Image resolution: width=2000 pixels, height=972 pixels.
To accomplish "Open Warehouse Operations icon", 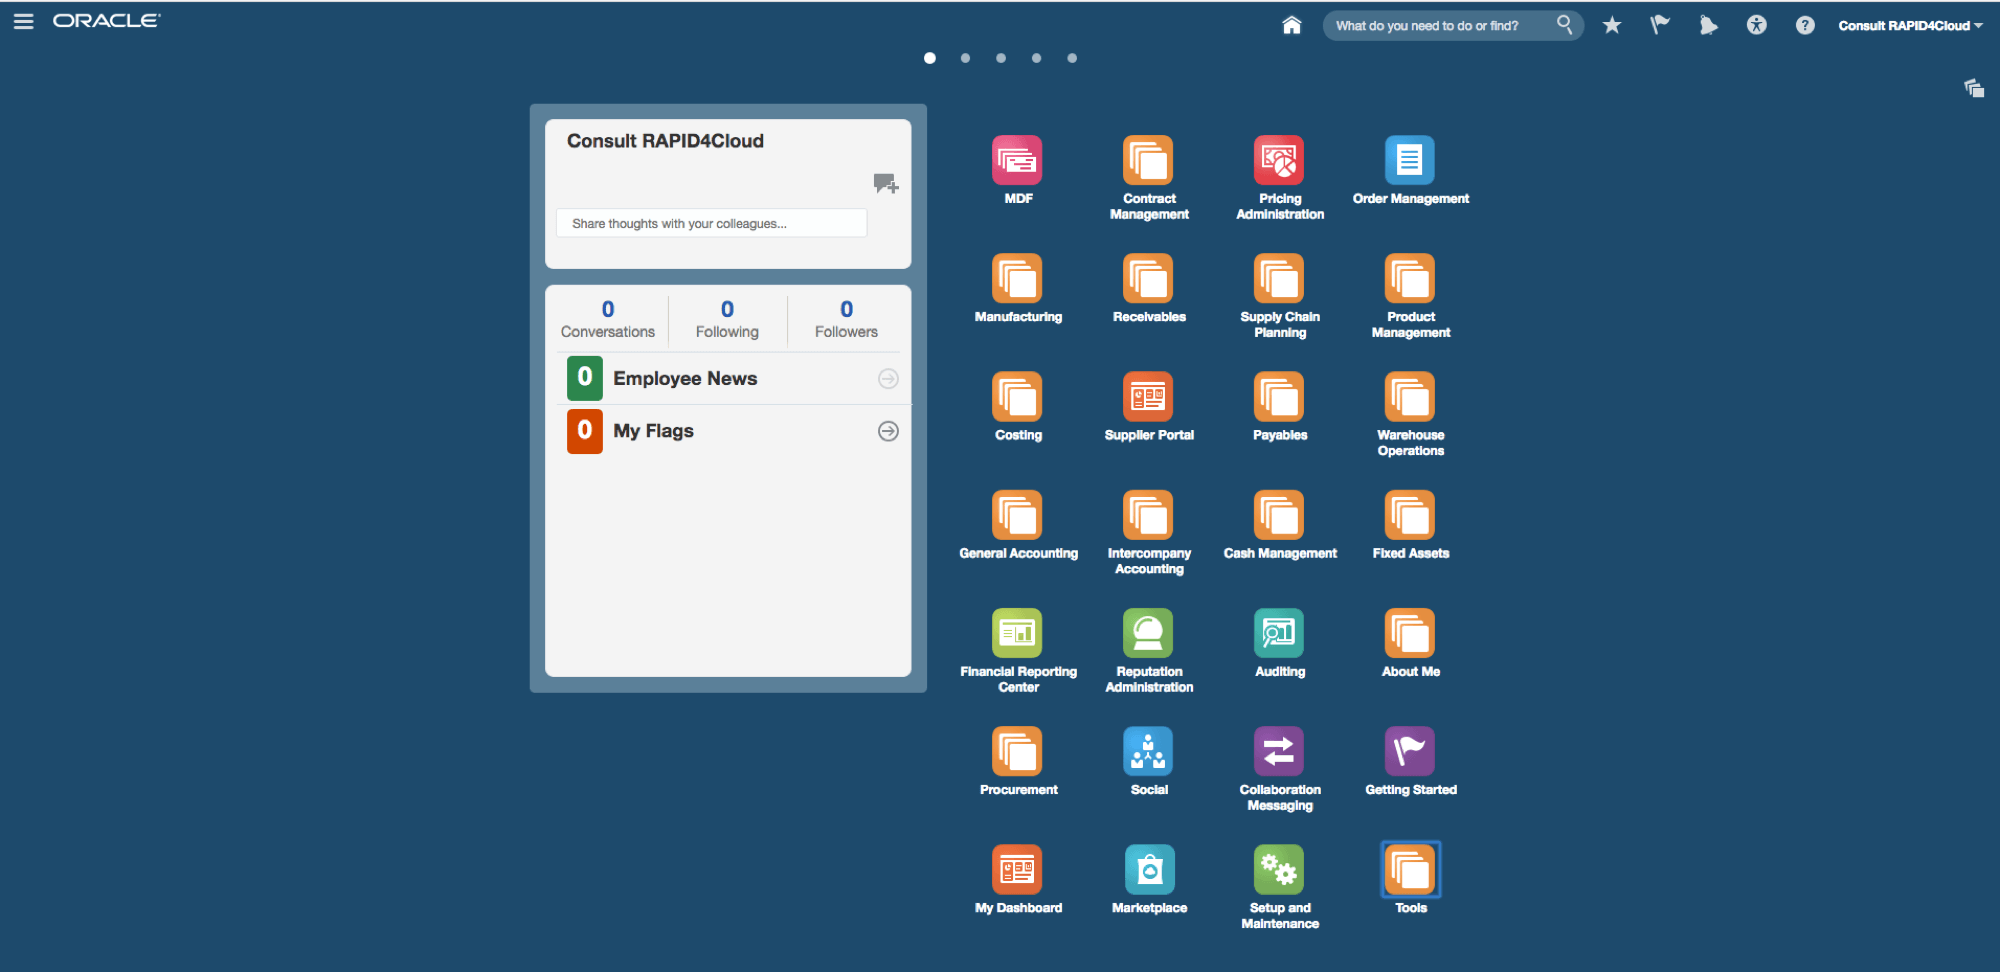I will 1410,396.
